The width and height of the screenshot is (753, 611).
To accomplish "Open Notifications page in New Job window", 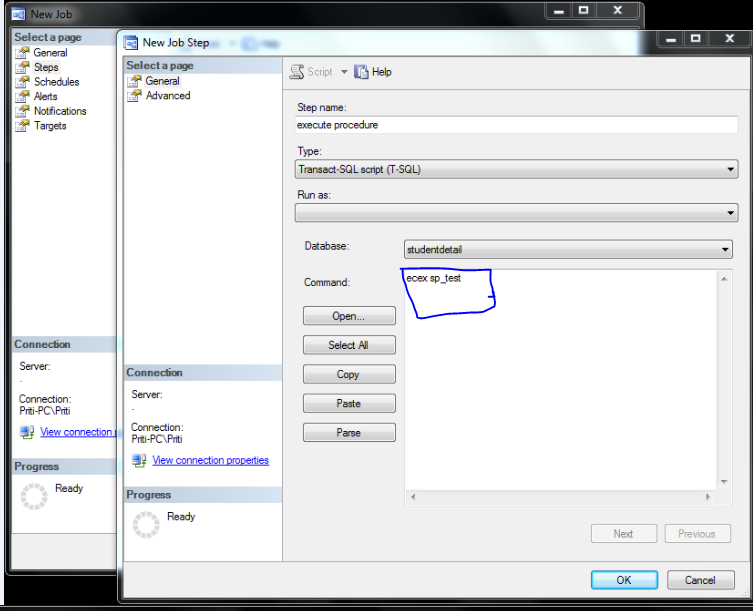I will [x=60, y=111].
